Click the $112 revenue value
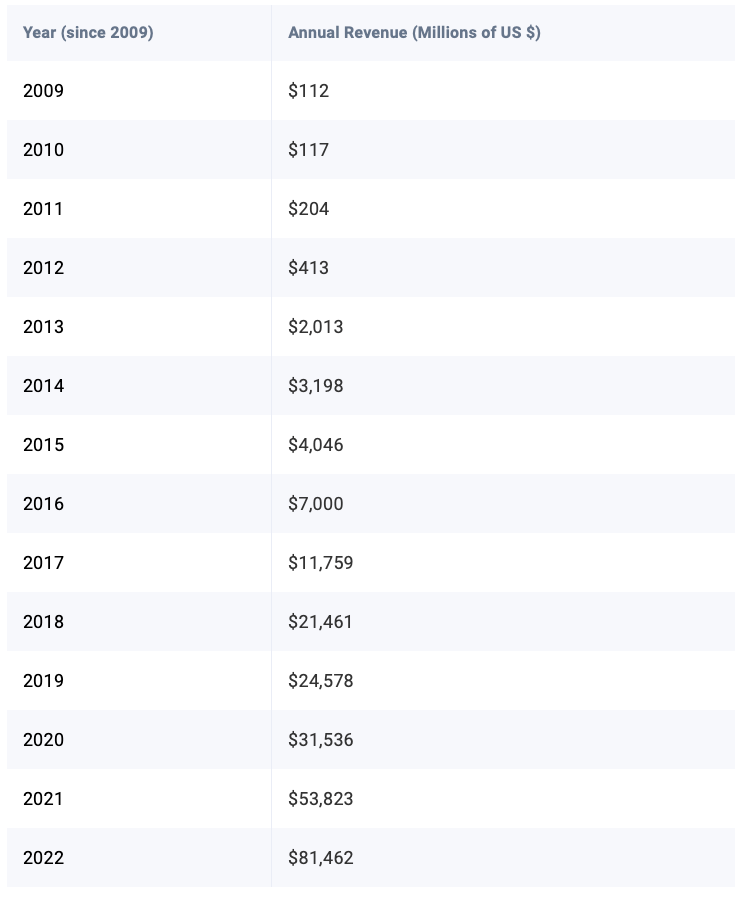 [309, 91]
